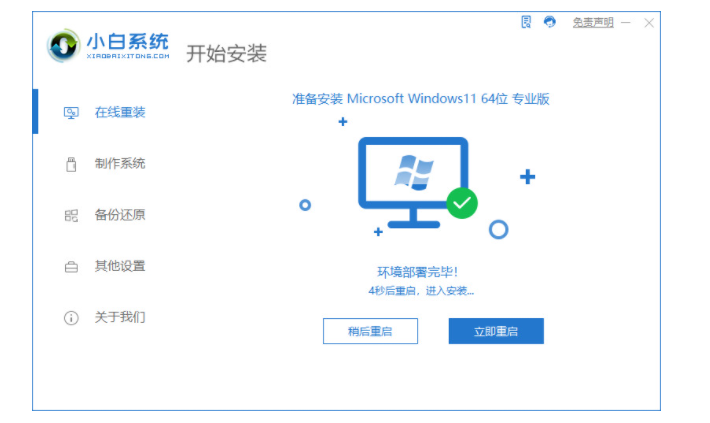Viewport: 710px width, 423px height.
Task: Click the toolbox icon beside 其他设置
Action: coord(71,267)
